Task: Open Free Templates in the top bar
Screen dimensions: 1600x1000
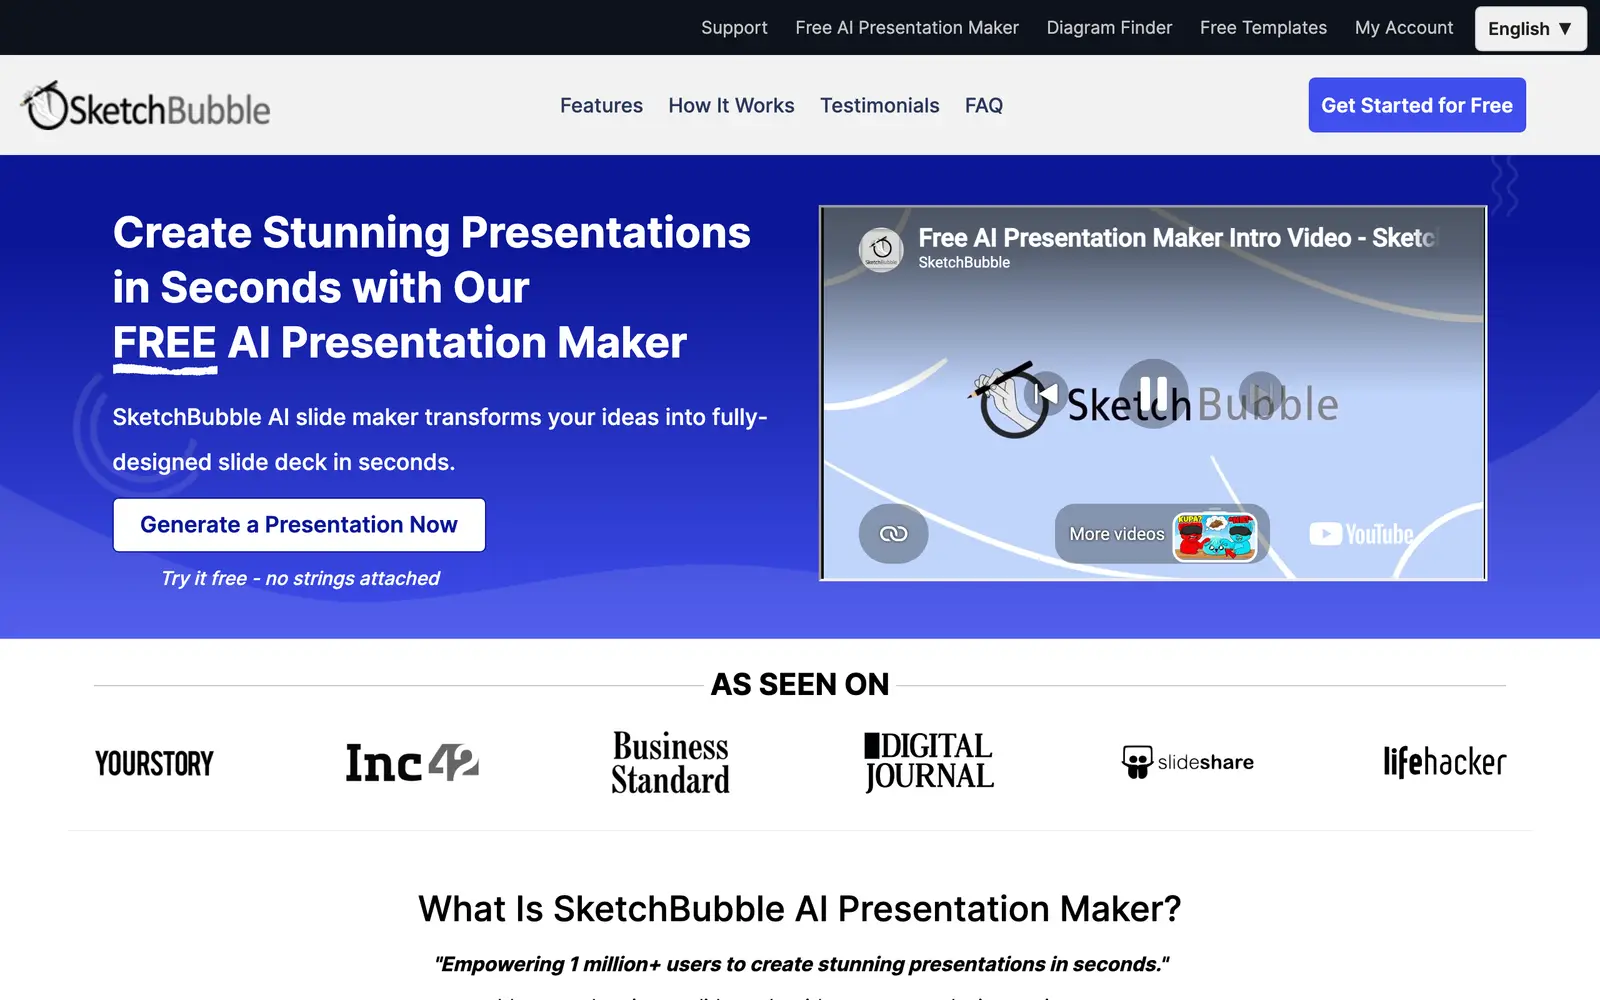Action: tap(1263, 28)
